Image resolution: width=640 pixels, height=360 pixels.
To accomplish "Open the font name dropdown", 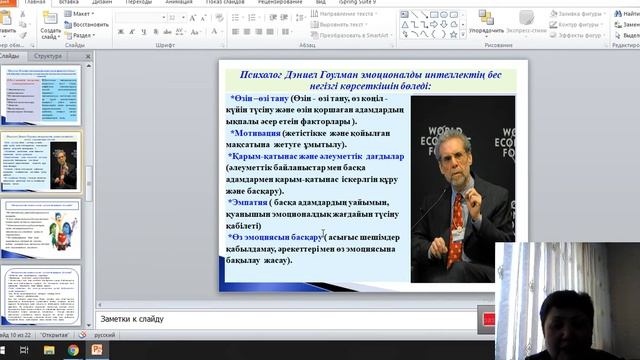I will point(164,18).
